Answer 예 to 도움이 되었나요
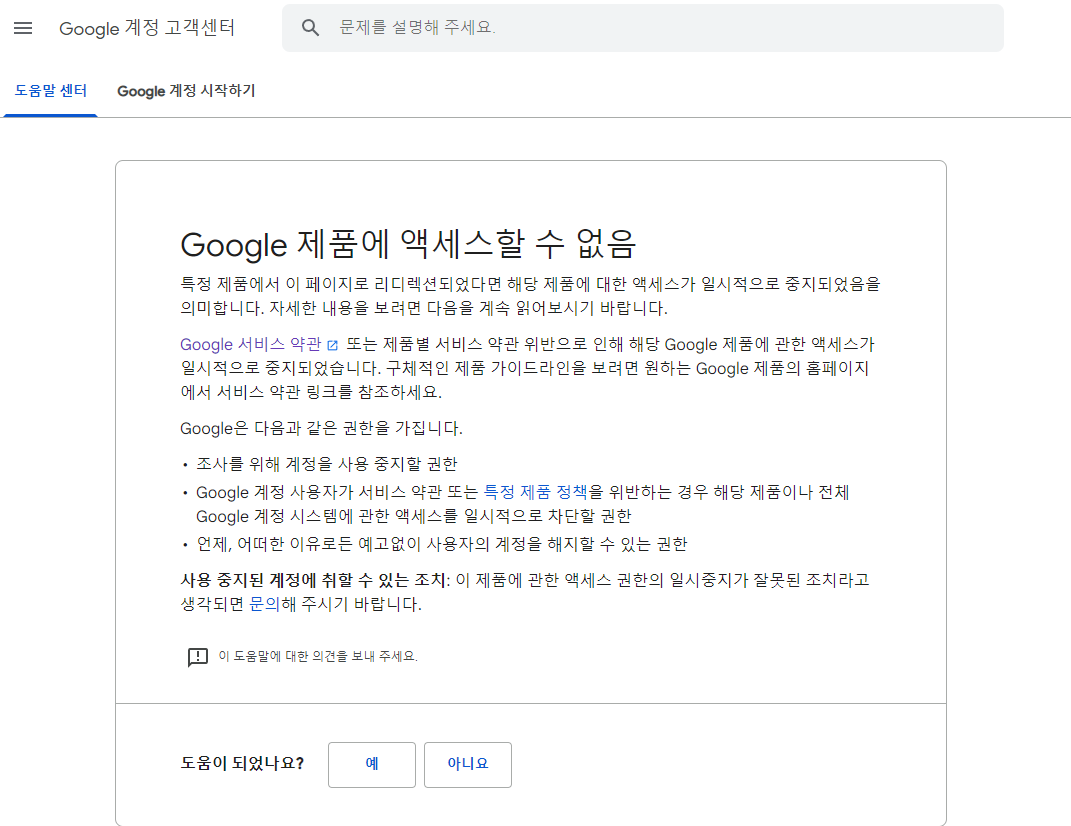The width and height of the screenshot is (1071, 826). click(372, 765)
